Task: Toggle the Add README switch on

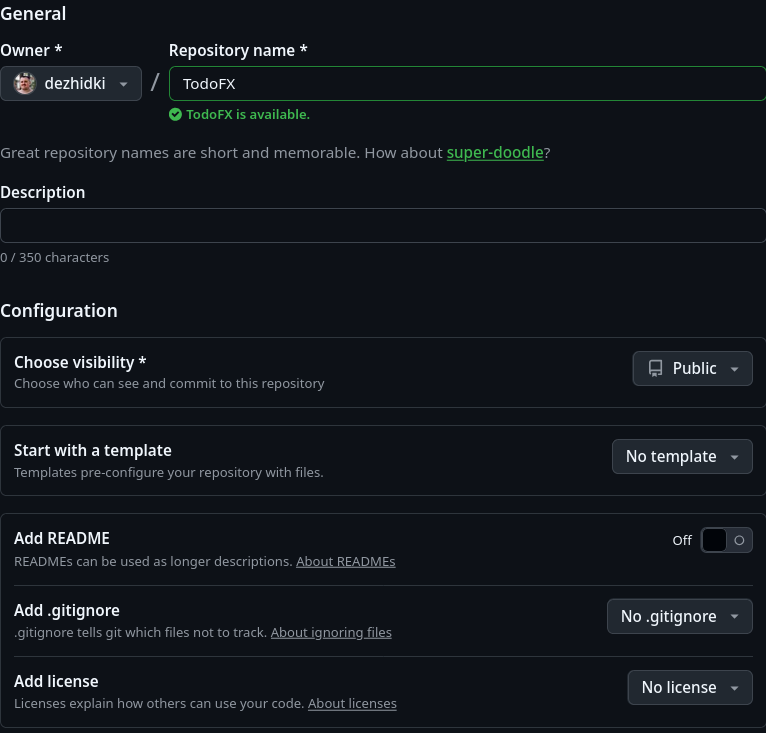Action: coord(726,540)
